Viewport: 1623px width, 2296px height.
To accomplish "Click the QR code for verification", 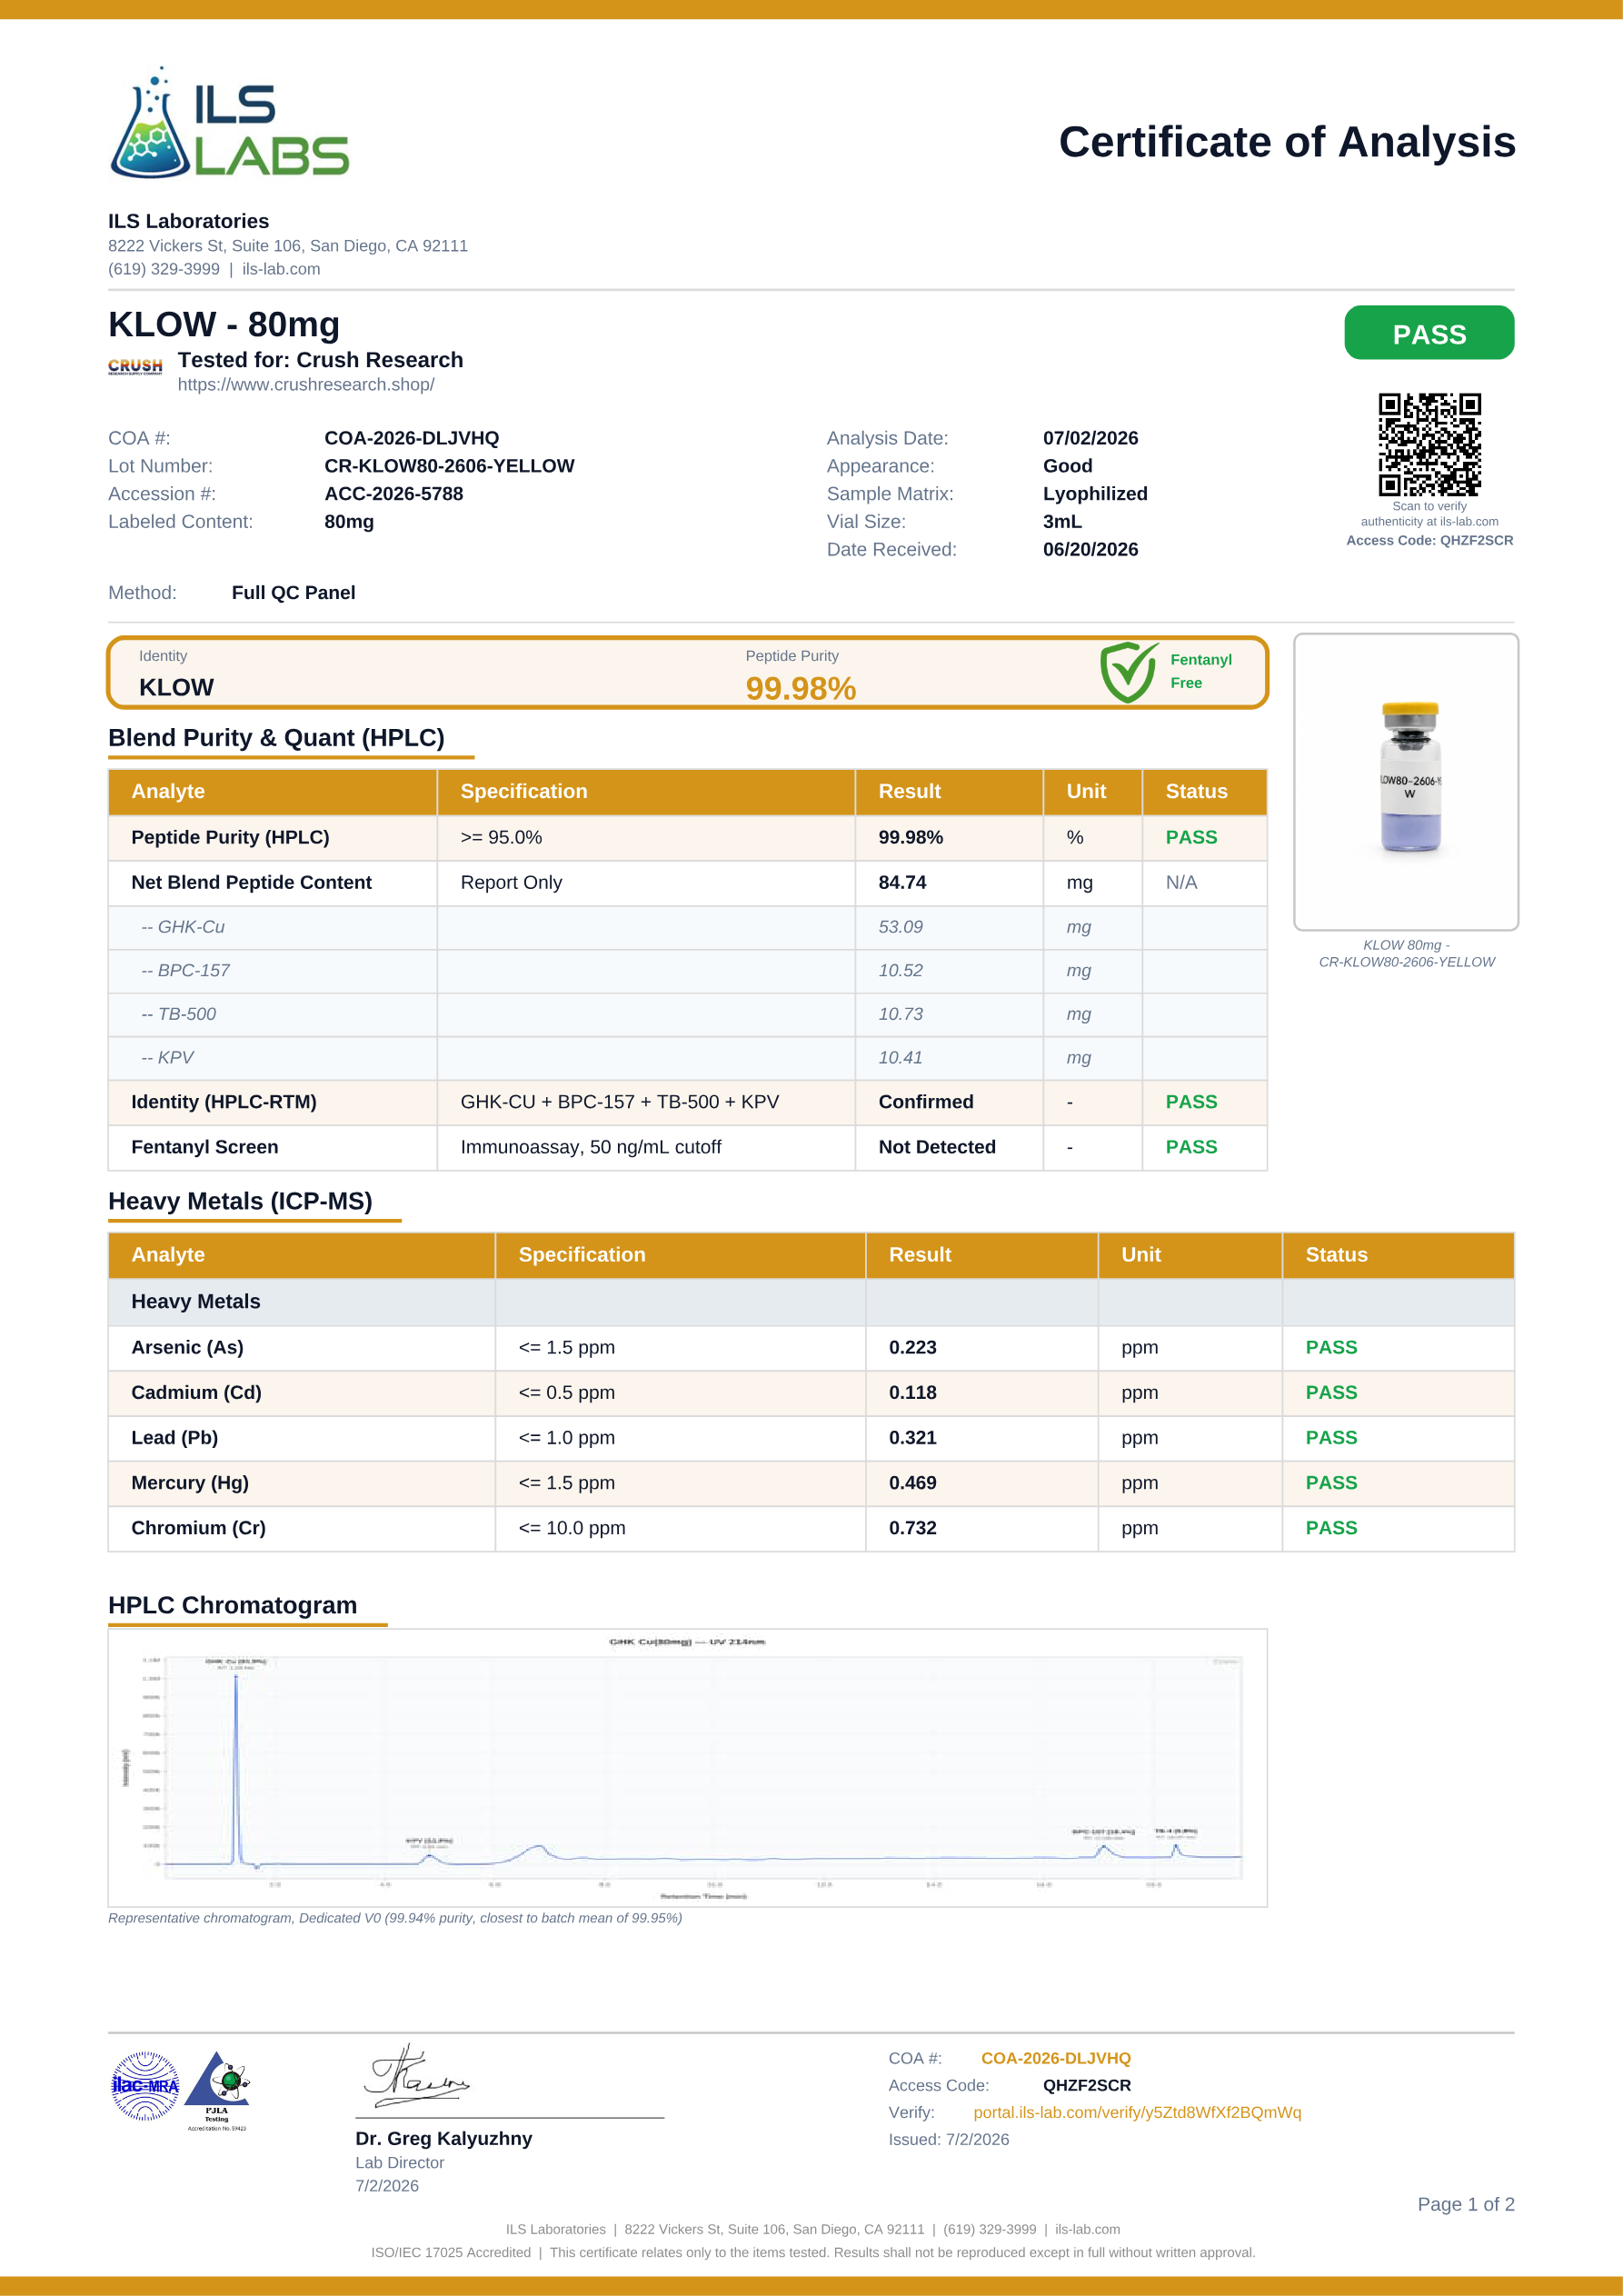I will click(x=1429, y=444).
